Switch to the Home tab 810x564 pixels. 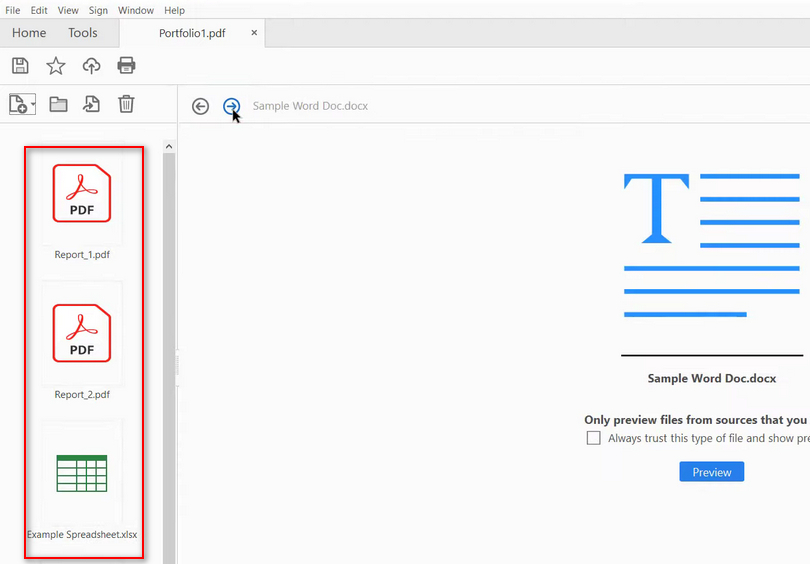coord(29,33)
